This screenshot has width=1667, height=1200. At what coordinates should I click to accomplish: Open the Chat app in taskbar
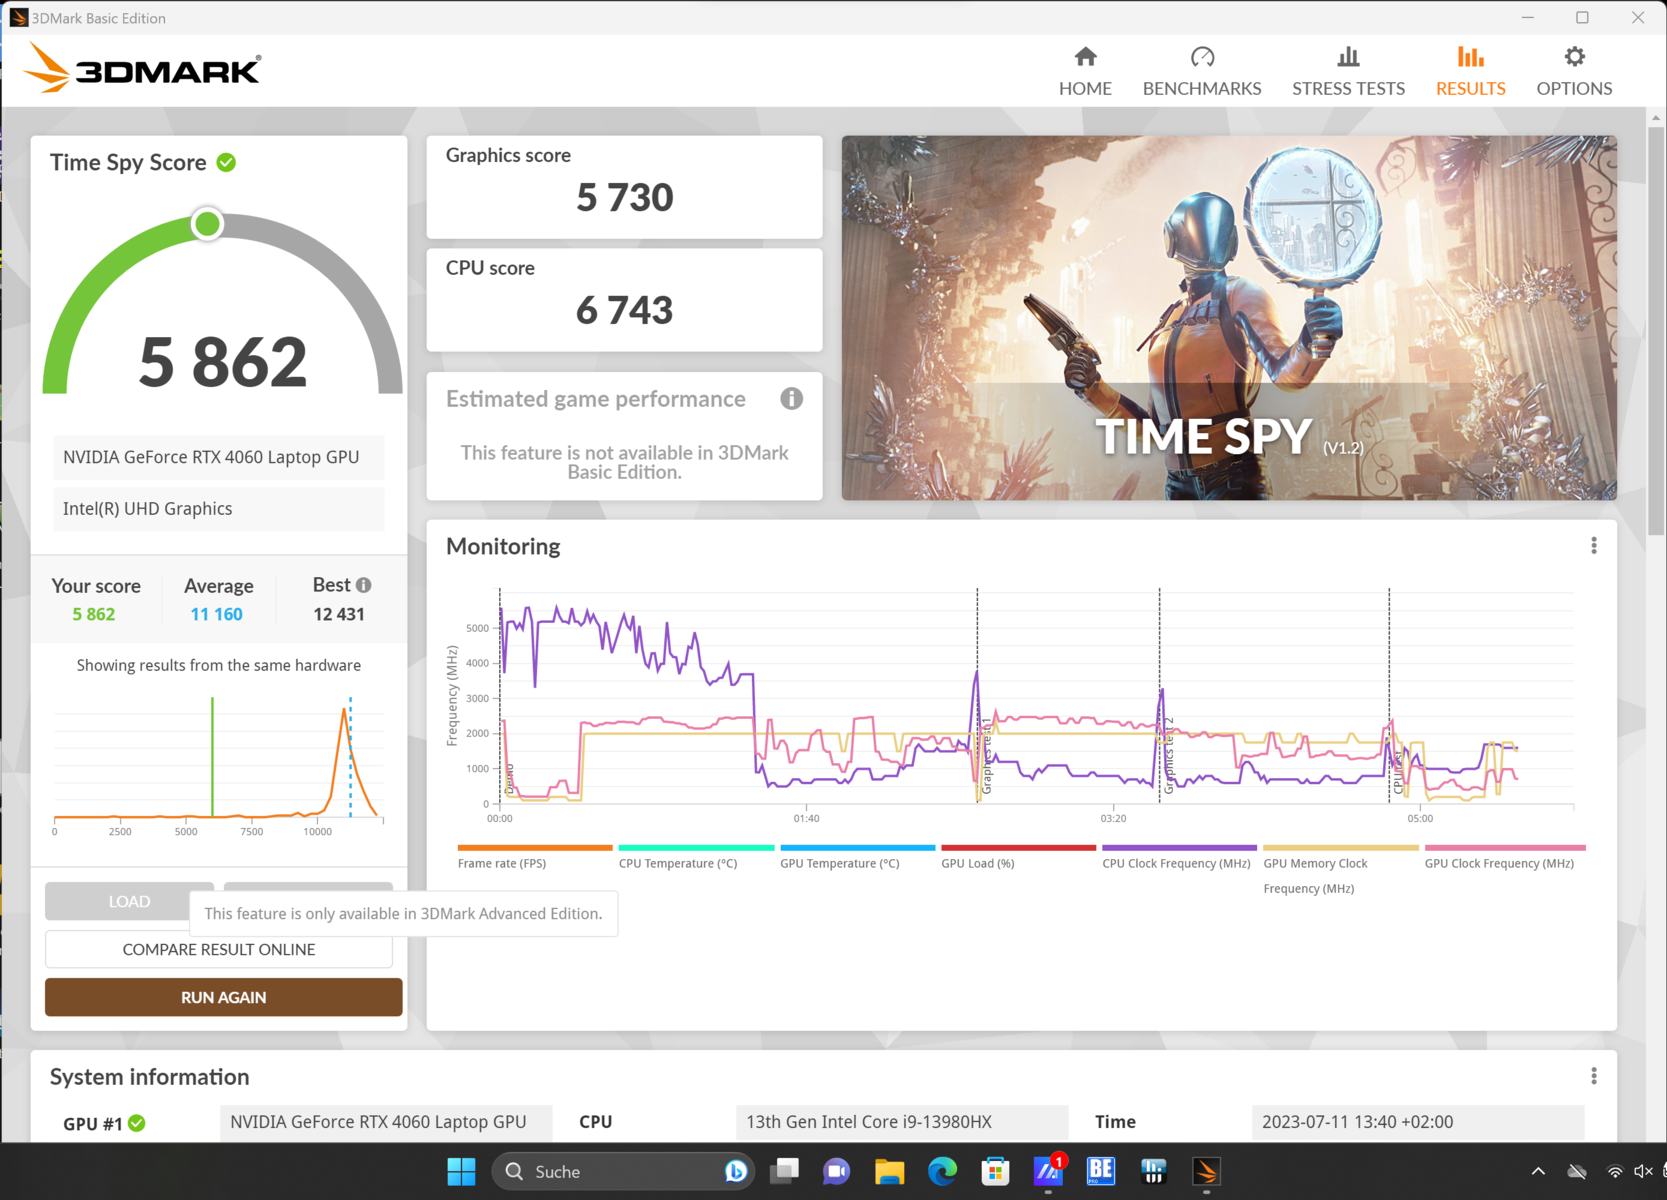click(836, 1171)
